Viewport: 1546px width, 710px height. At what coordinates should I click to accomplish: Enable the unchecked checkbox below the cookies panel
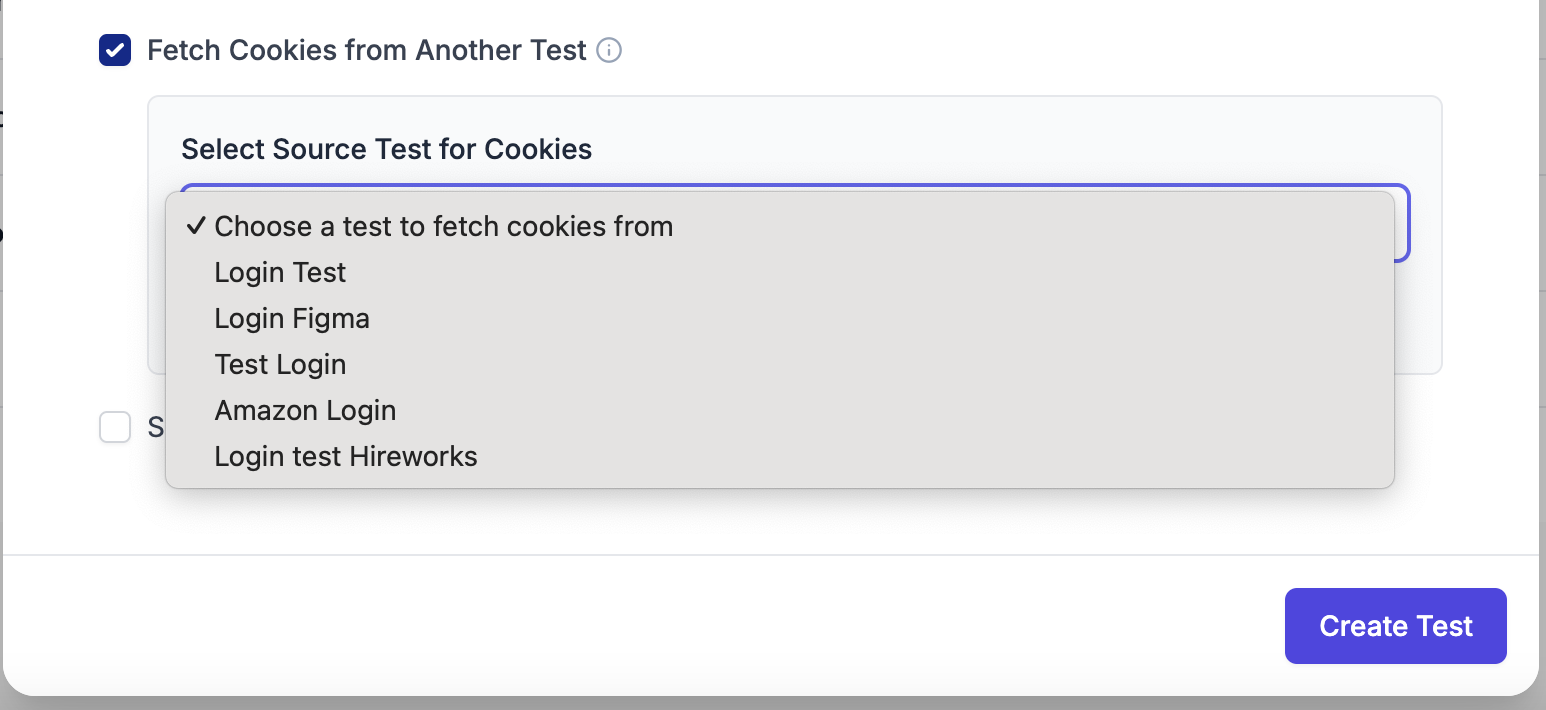(x=115, y=428)
